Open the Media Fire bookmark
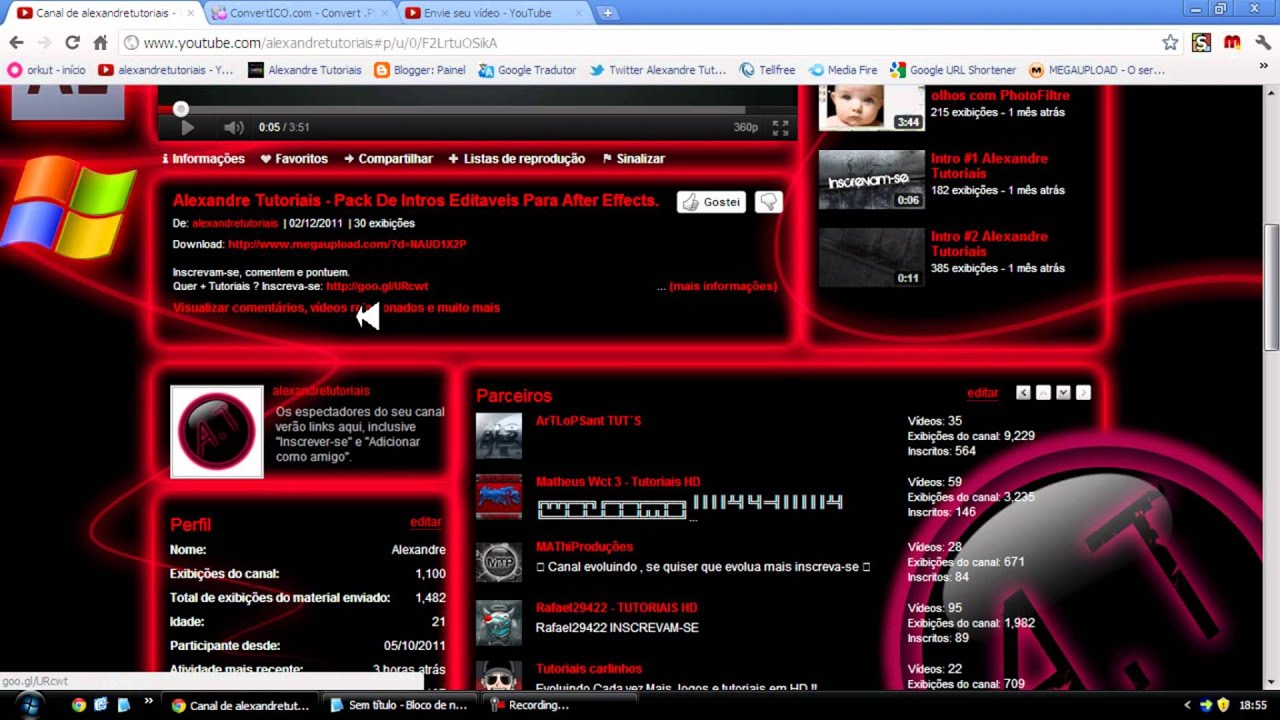This screenshot has height=720, width=1280. [843, 70]
